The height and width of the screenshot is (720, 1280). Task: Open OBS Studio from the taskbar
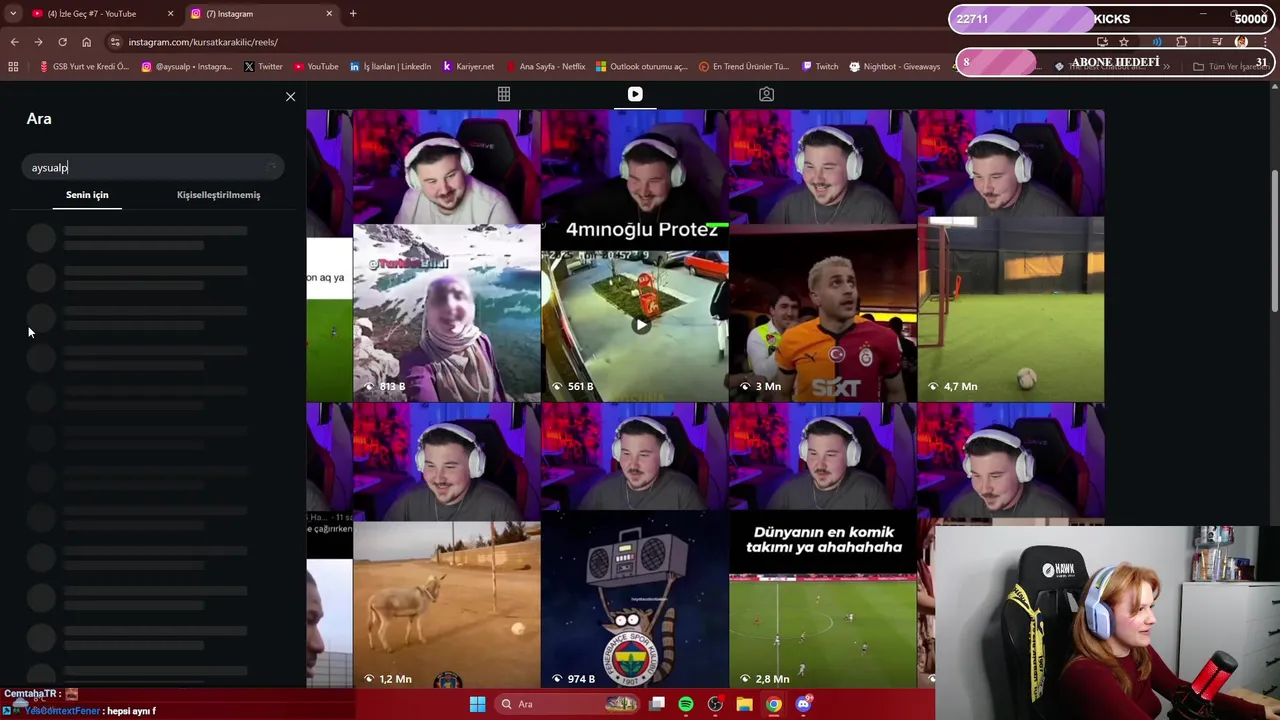point(715,704)
